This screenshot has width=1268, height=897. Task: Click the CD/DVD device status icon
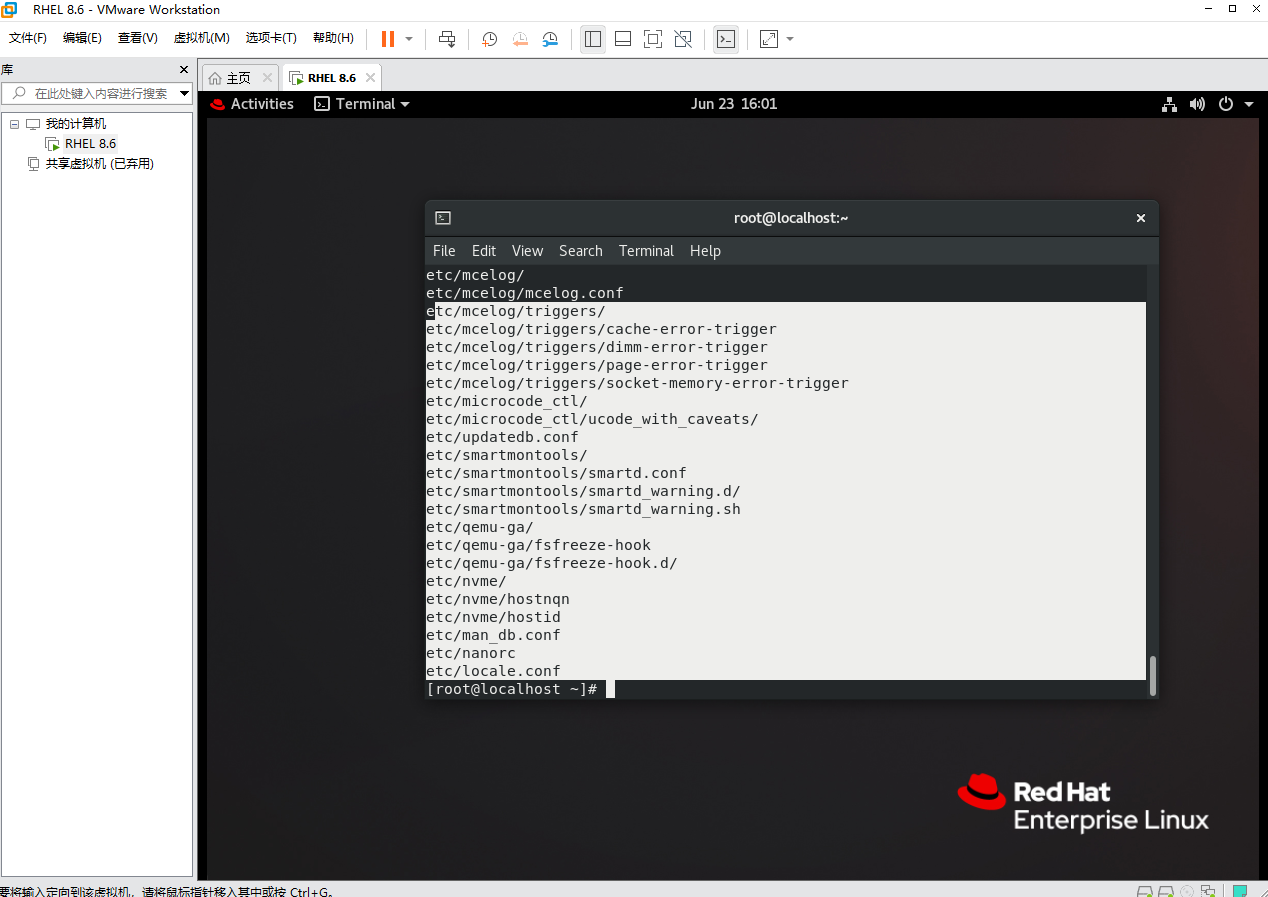(x=1187, y=891)
